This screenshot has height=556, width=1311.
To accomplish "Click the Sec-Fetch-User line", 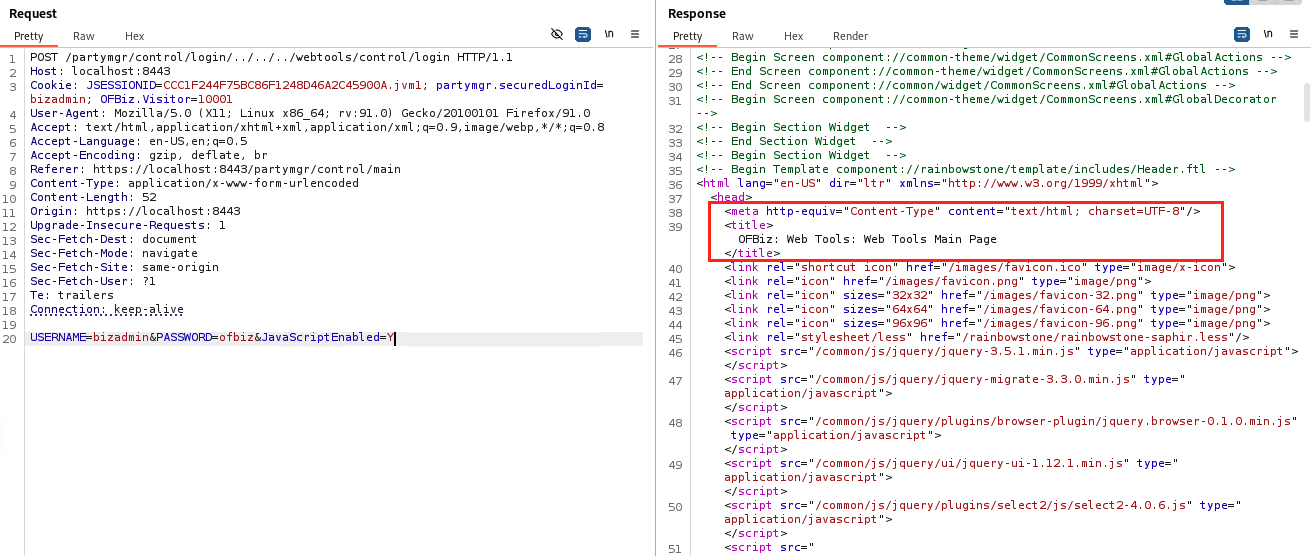I will pyautogui.click(x=93, y=282).
